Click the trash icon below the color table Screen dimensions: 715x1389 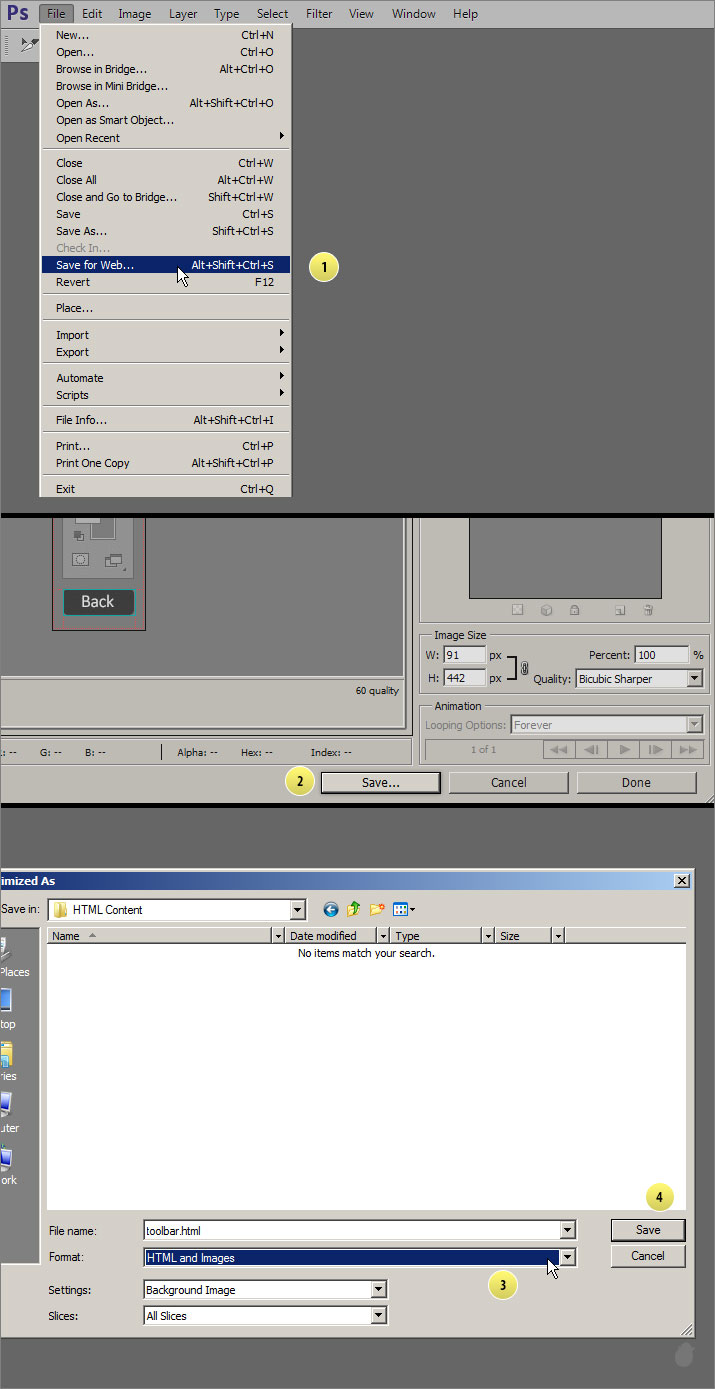click(648, 610)
